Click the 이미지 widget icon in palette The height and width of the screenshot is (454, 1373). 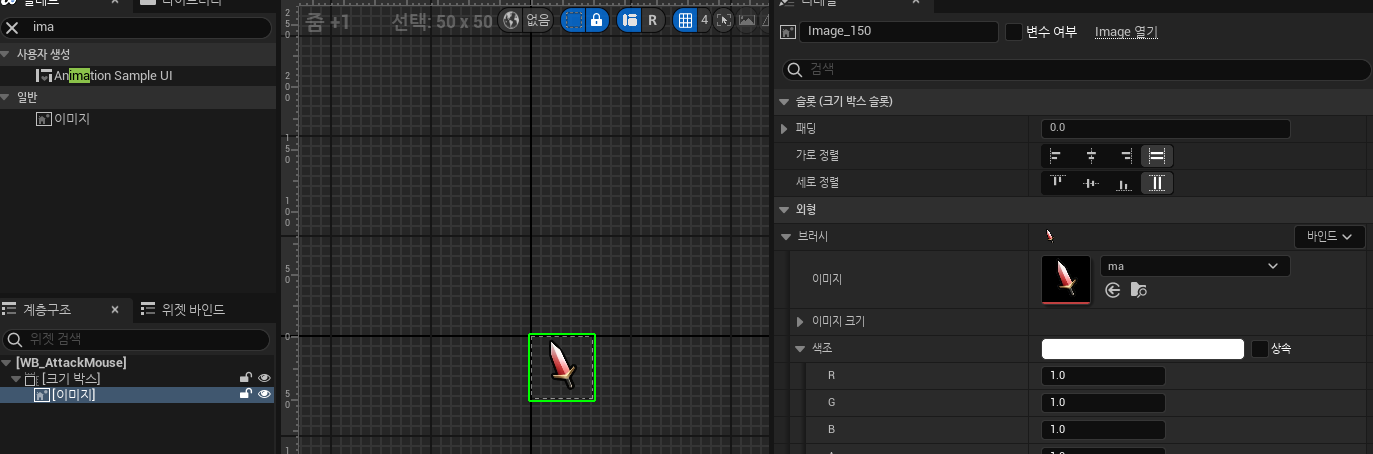43,119
